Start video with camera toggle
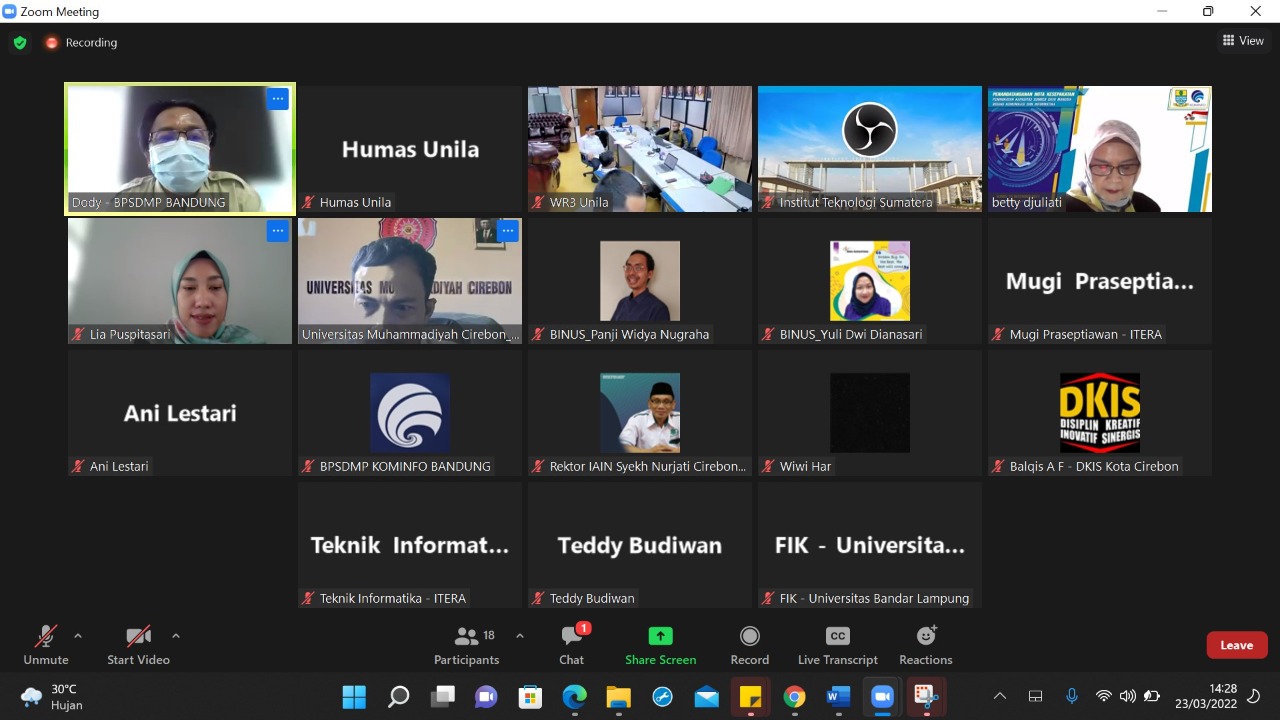1280x720 pixels. [x=138, y=645]
